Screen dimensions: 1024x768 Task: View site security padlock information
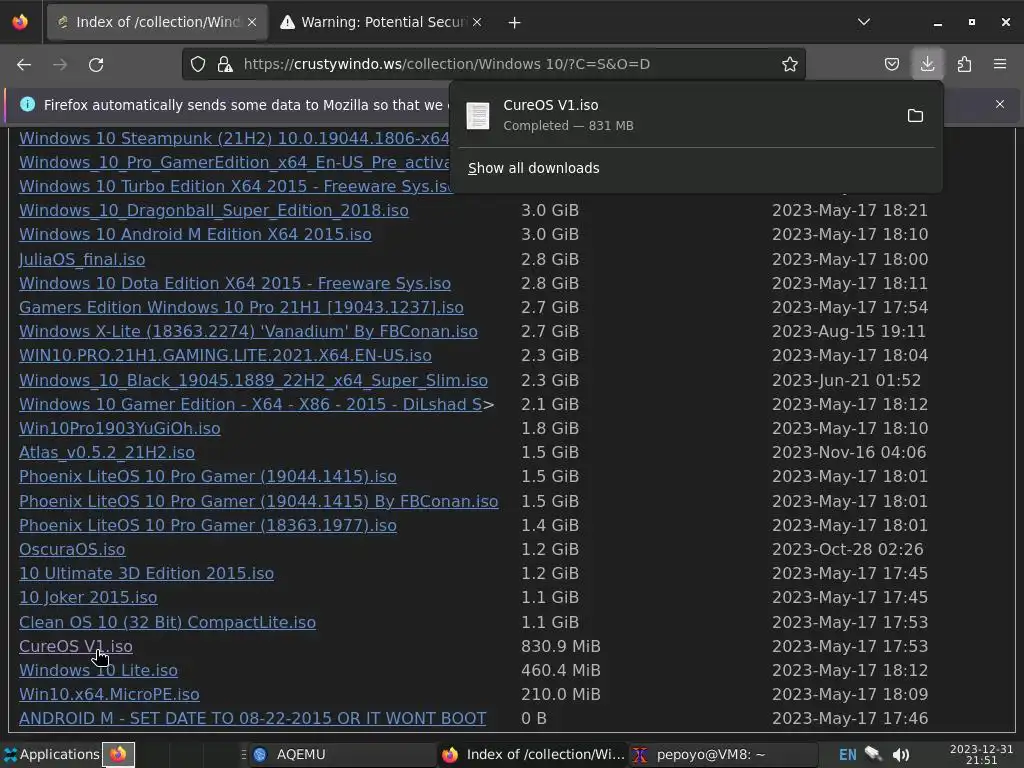(x=225, y=64)
